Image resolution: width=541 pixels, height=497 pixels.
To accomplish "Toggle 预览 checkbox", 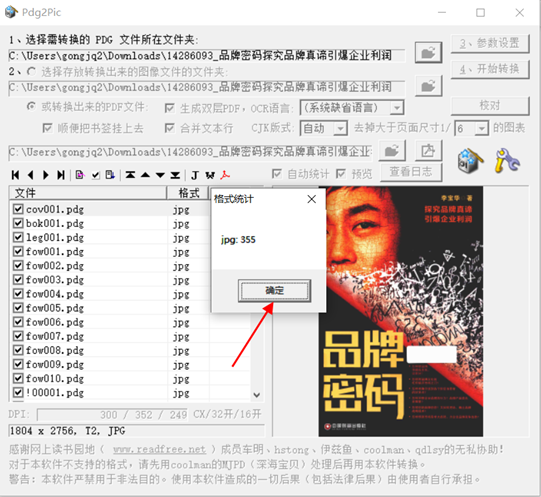I will coord(341,174).
